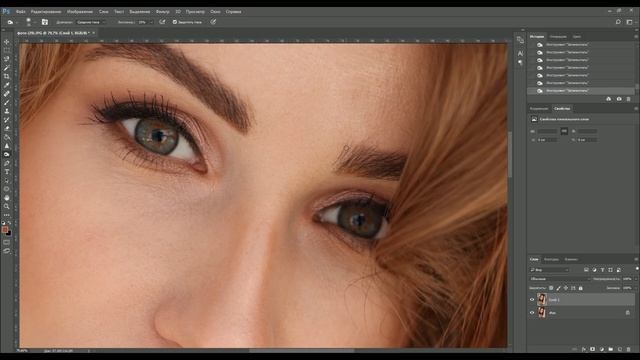This screenshot has width=640, height=360.
Task: Add layer style fx
Action: point(584,349)
